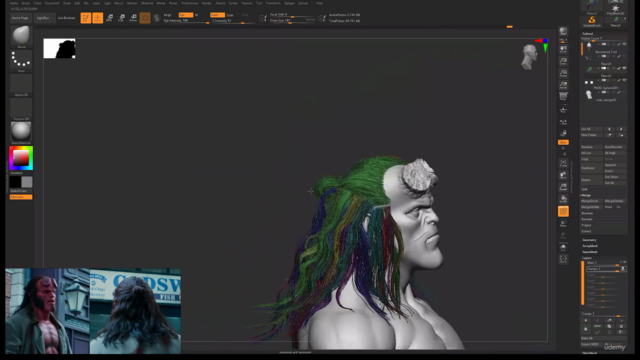Image resolution: width=640 pixels, height=360 pixels.
Task: Toggle the orange PolyF wireframe icon
Action: 563,211
